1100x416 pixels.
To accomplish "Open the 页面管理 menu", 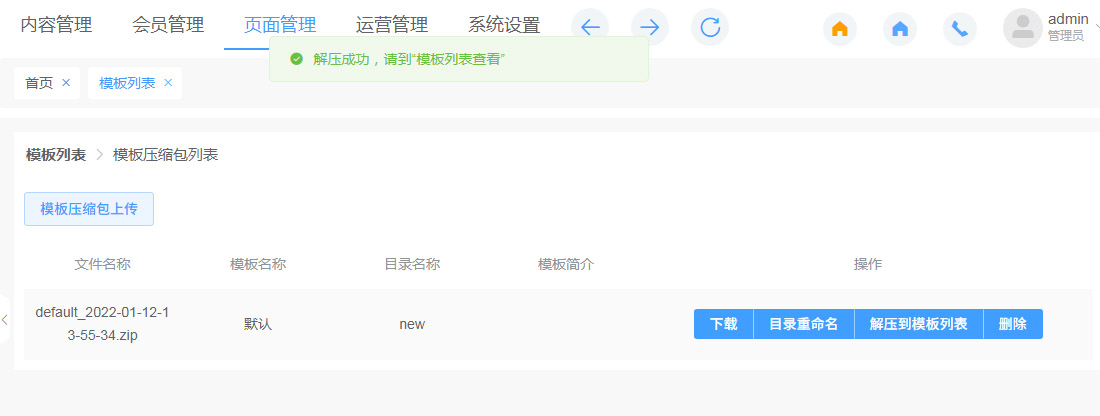I will (x=280, y=25).
